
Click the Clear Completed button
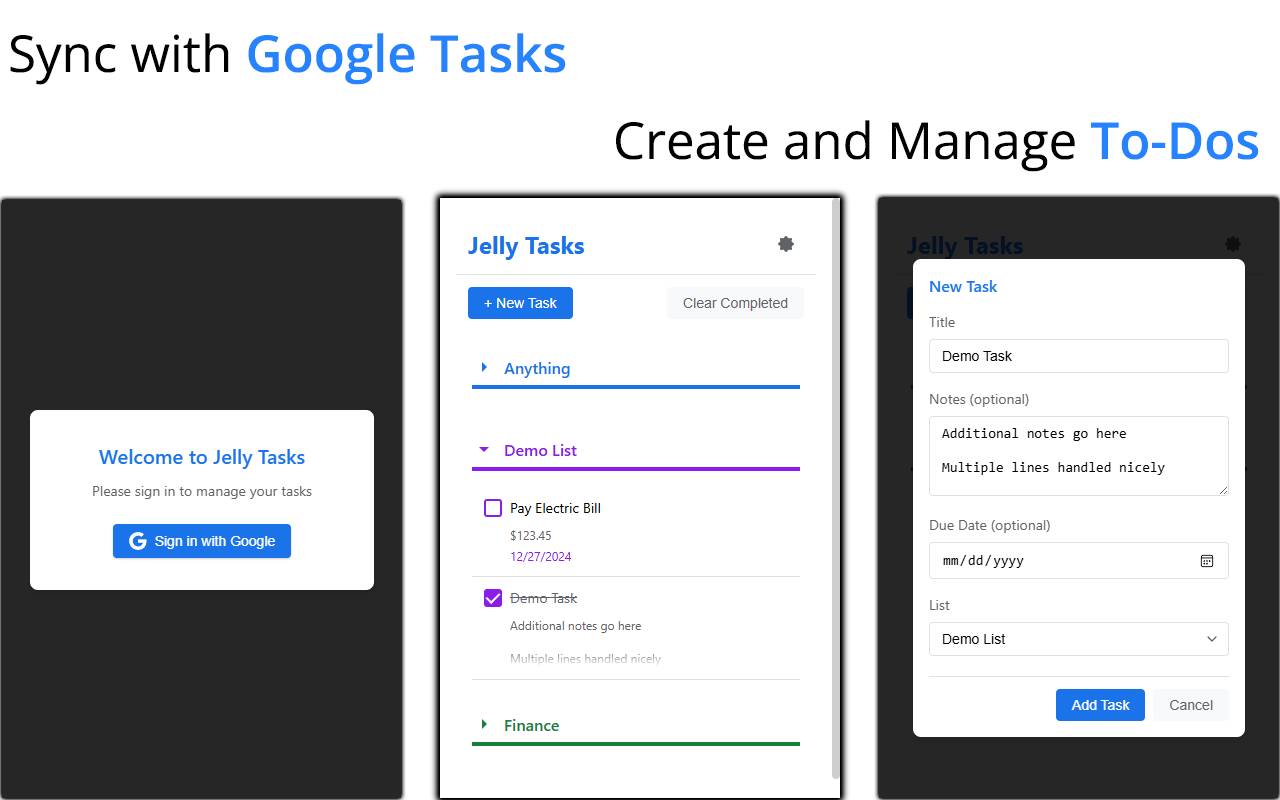coord(735,303)
